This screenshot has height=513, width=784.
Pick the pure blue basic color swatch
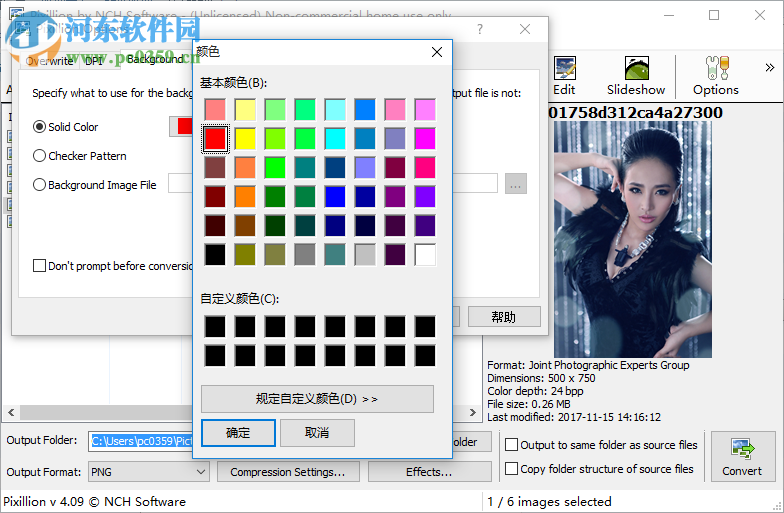point(335,196)
